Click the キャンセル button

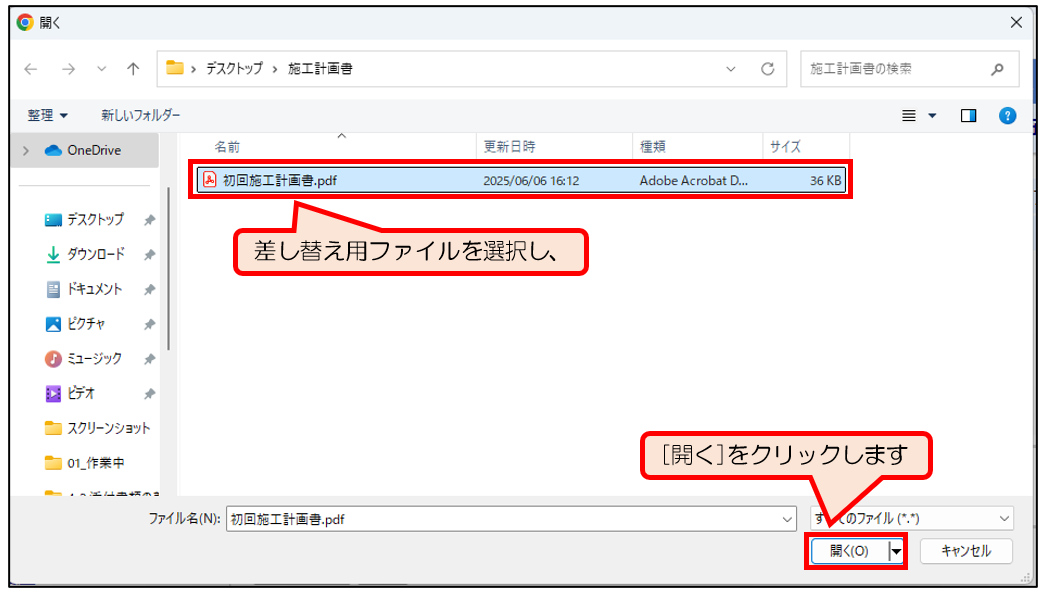tap(966, 551)
